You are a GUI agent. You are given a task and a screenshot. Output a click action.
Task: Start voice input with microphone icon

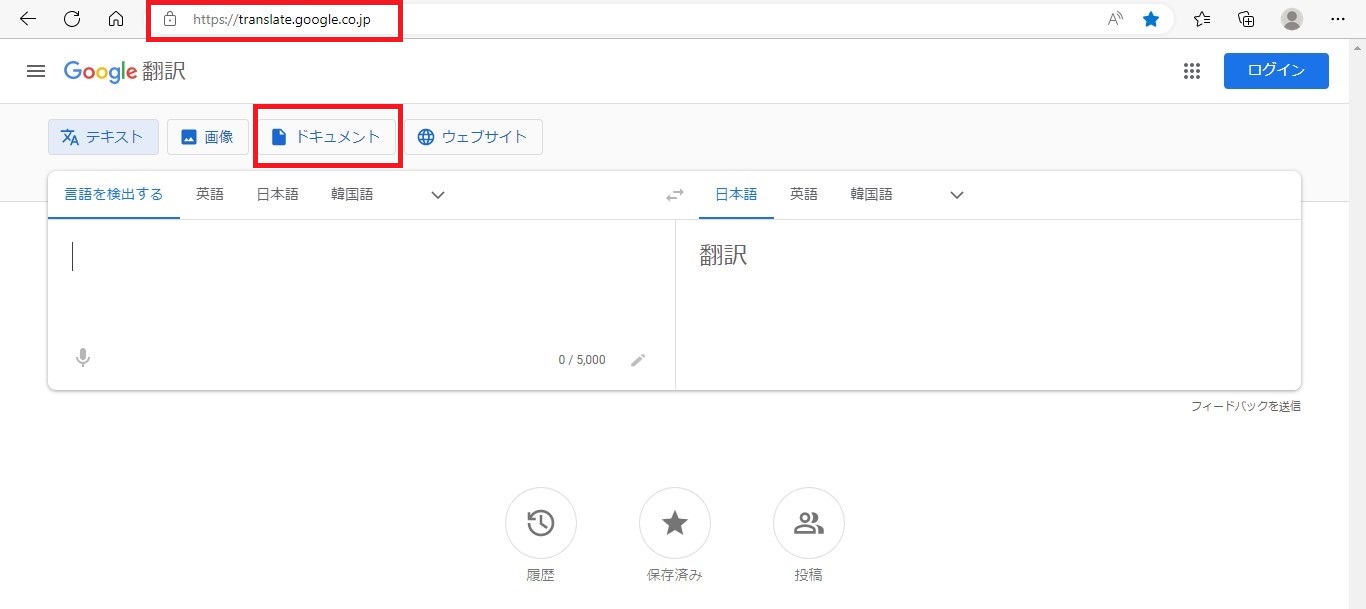click(x=83, y=358)
